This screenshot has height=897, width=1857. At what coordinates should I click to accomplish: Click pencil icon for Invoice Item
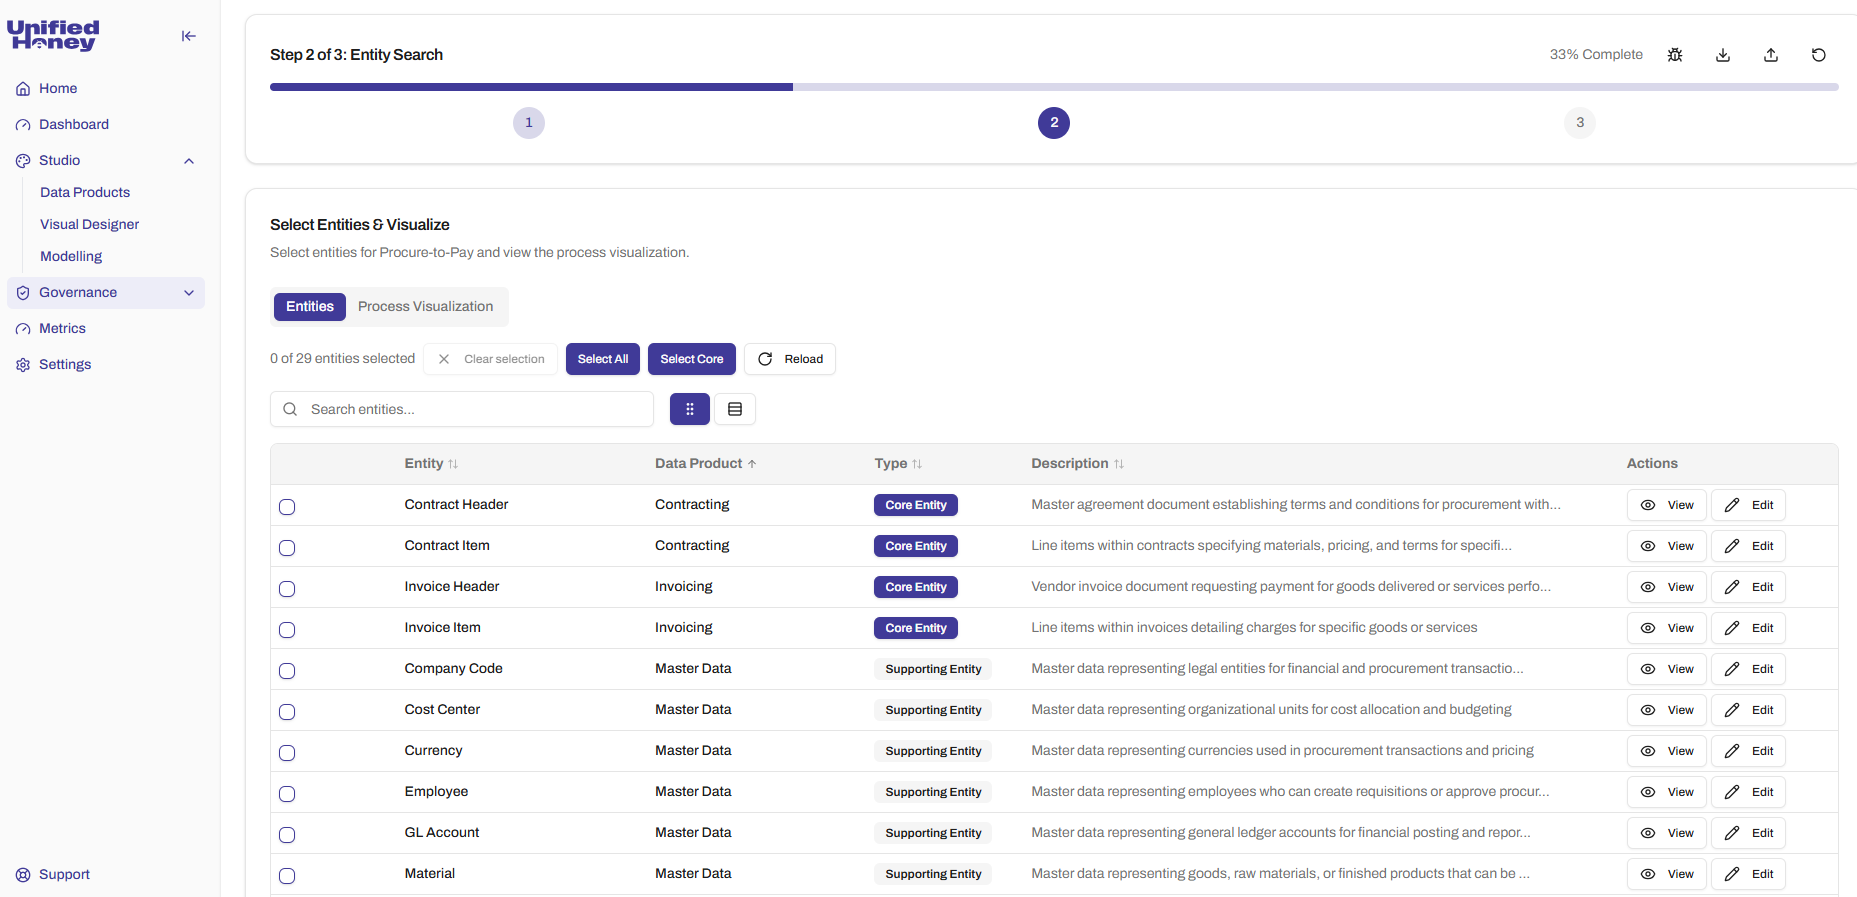[x=1732, y=628]
